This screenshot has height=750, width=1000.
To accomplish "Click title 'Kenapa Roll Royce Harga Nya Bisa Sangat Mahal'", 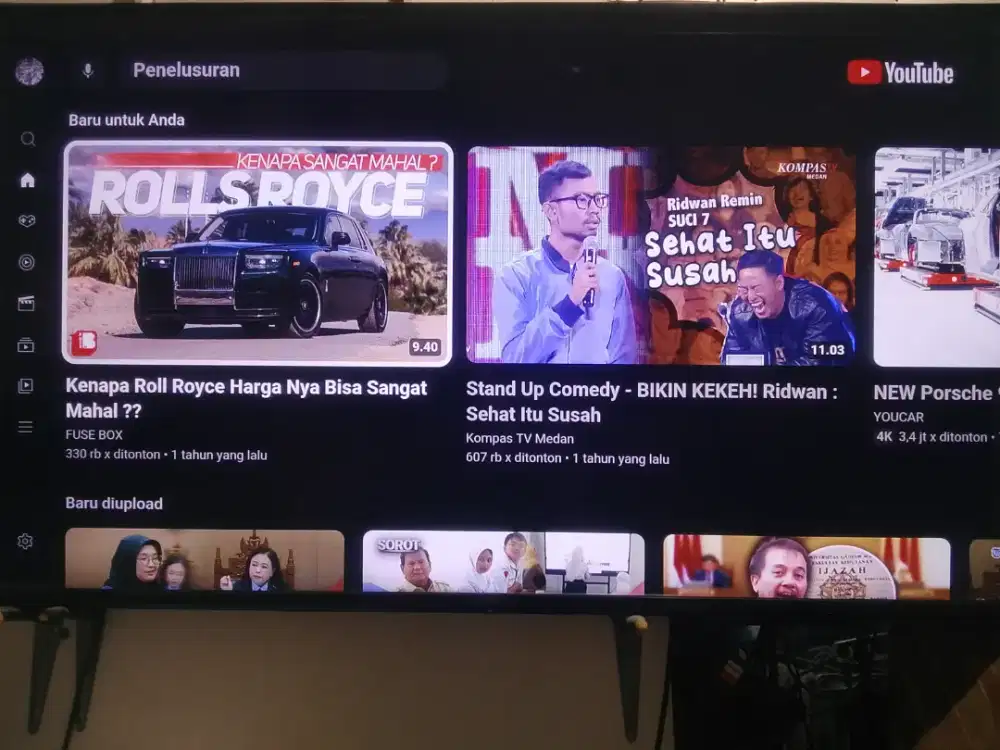I will (246, 398).
